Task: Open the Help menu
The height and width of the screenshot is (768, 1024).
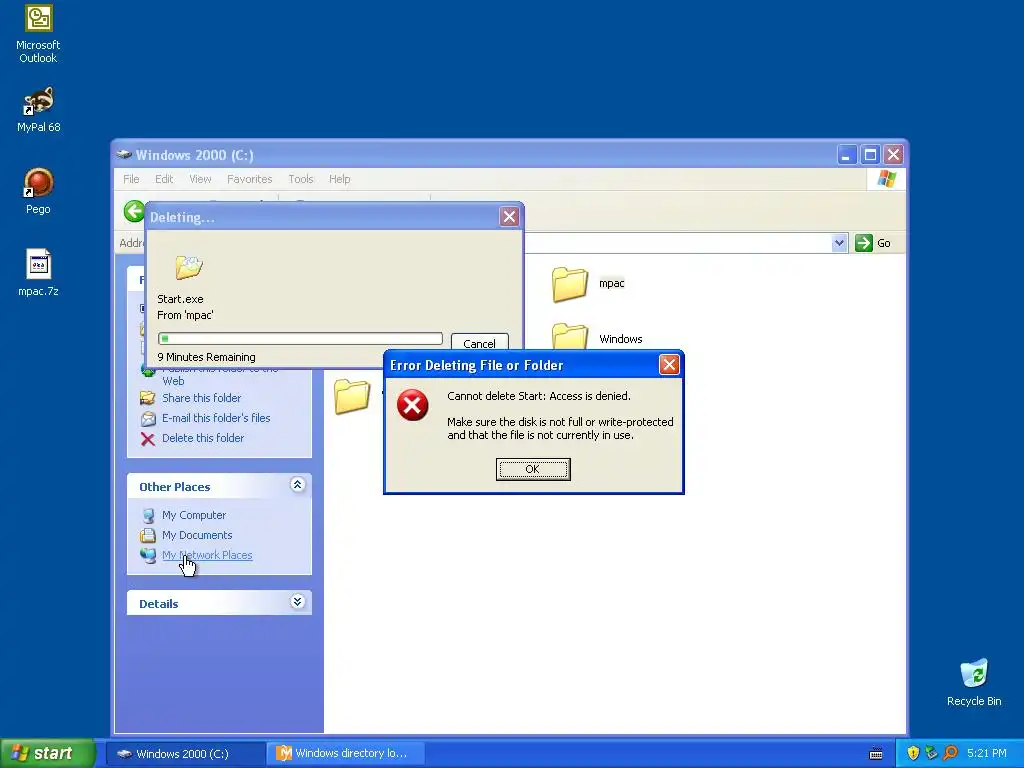Action: (x=339, y=179)
